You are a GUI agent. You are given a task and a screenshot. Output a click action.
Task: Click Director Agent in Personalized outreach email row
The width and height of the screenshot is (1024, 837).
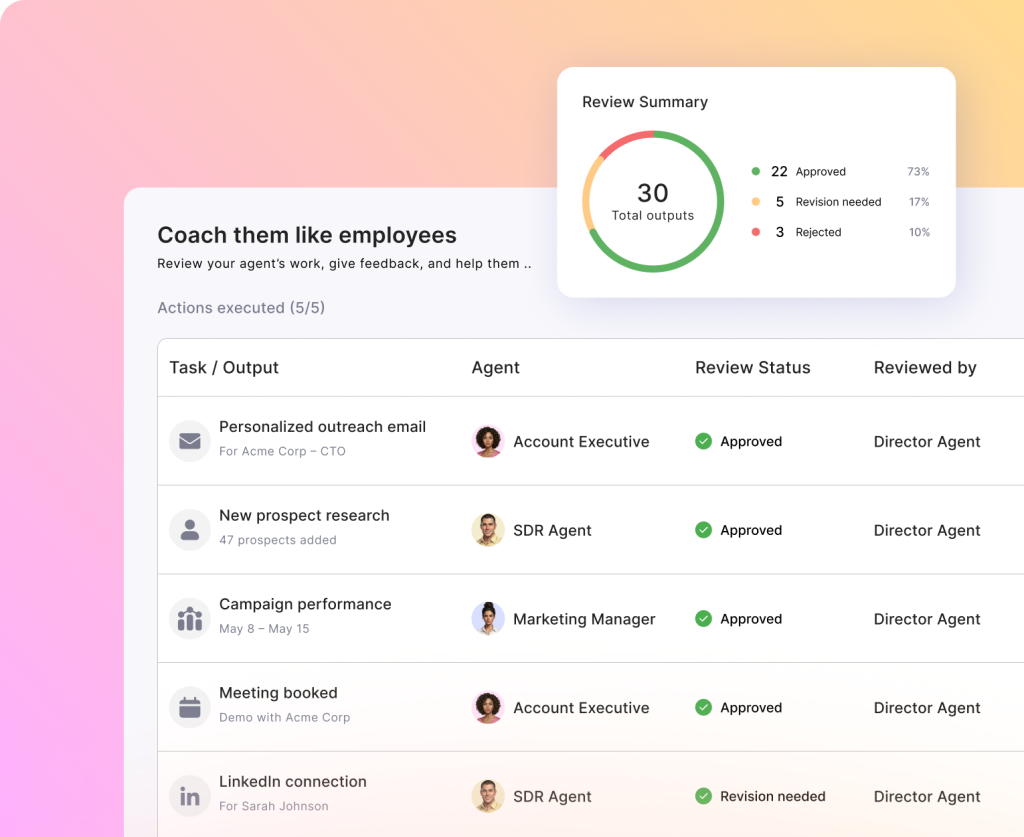[x=927, y=441]
